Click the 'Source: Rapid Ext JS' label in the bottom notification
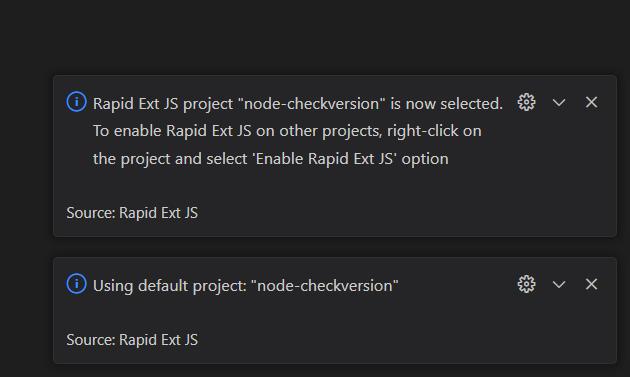 coord(132,340)
